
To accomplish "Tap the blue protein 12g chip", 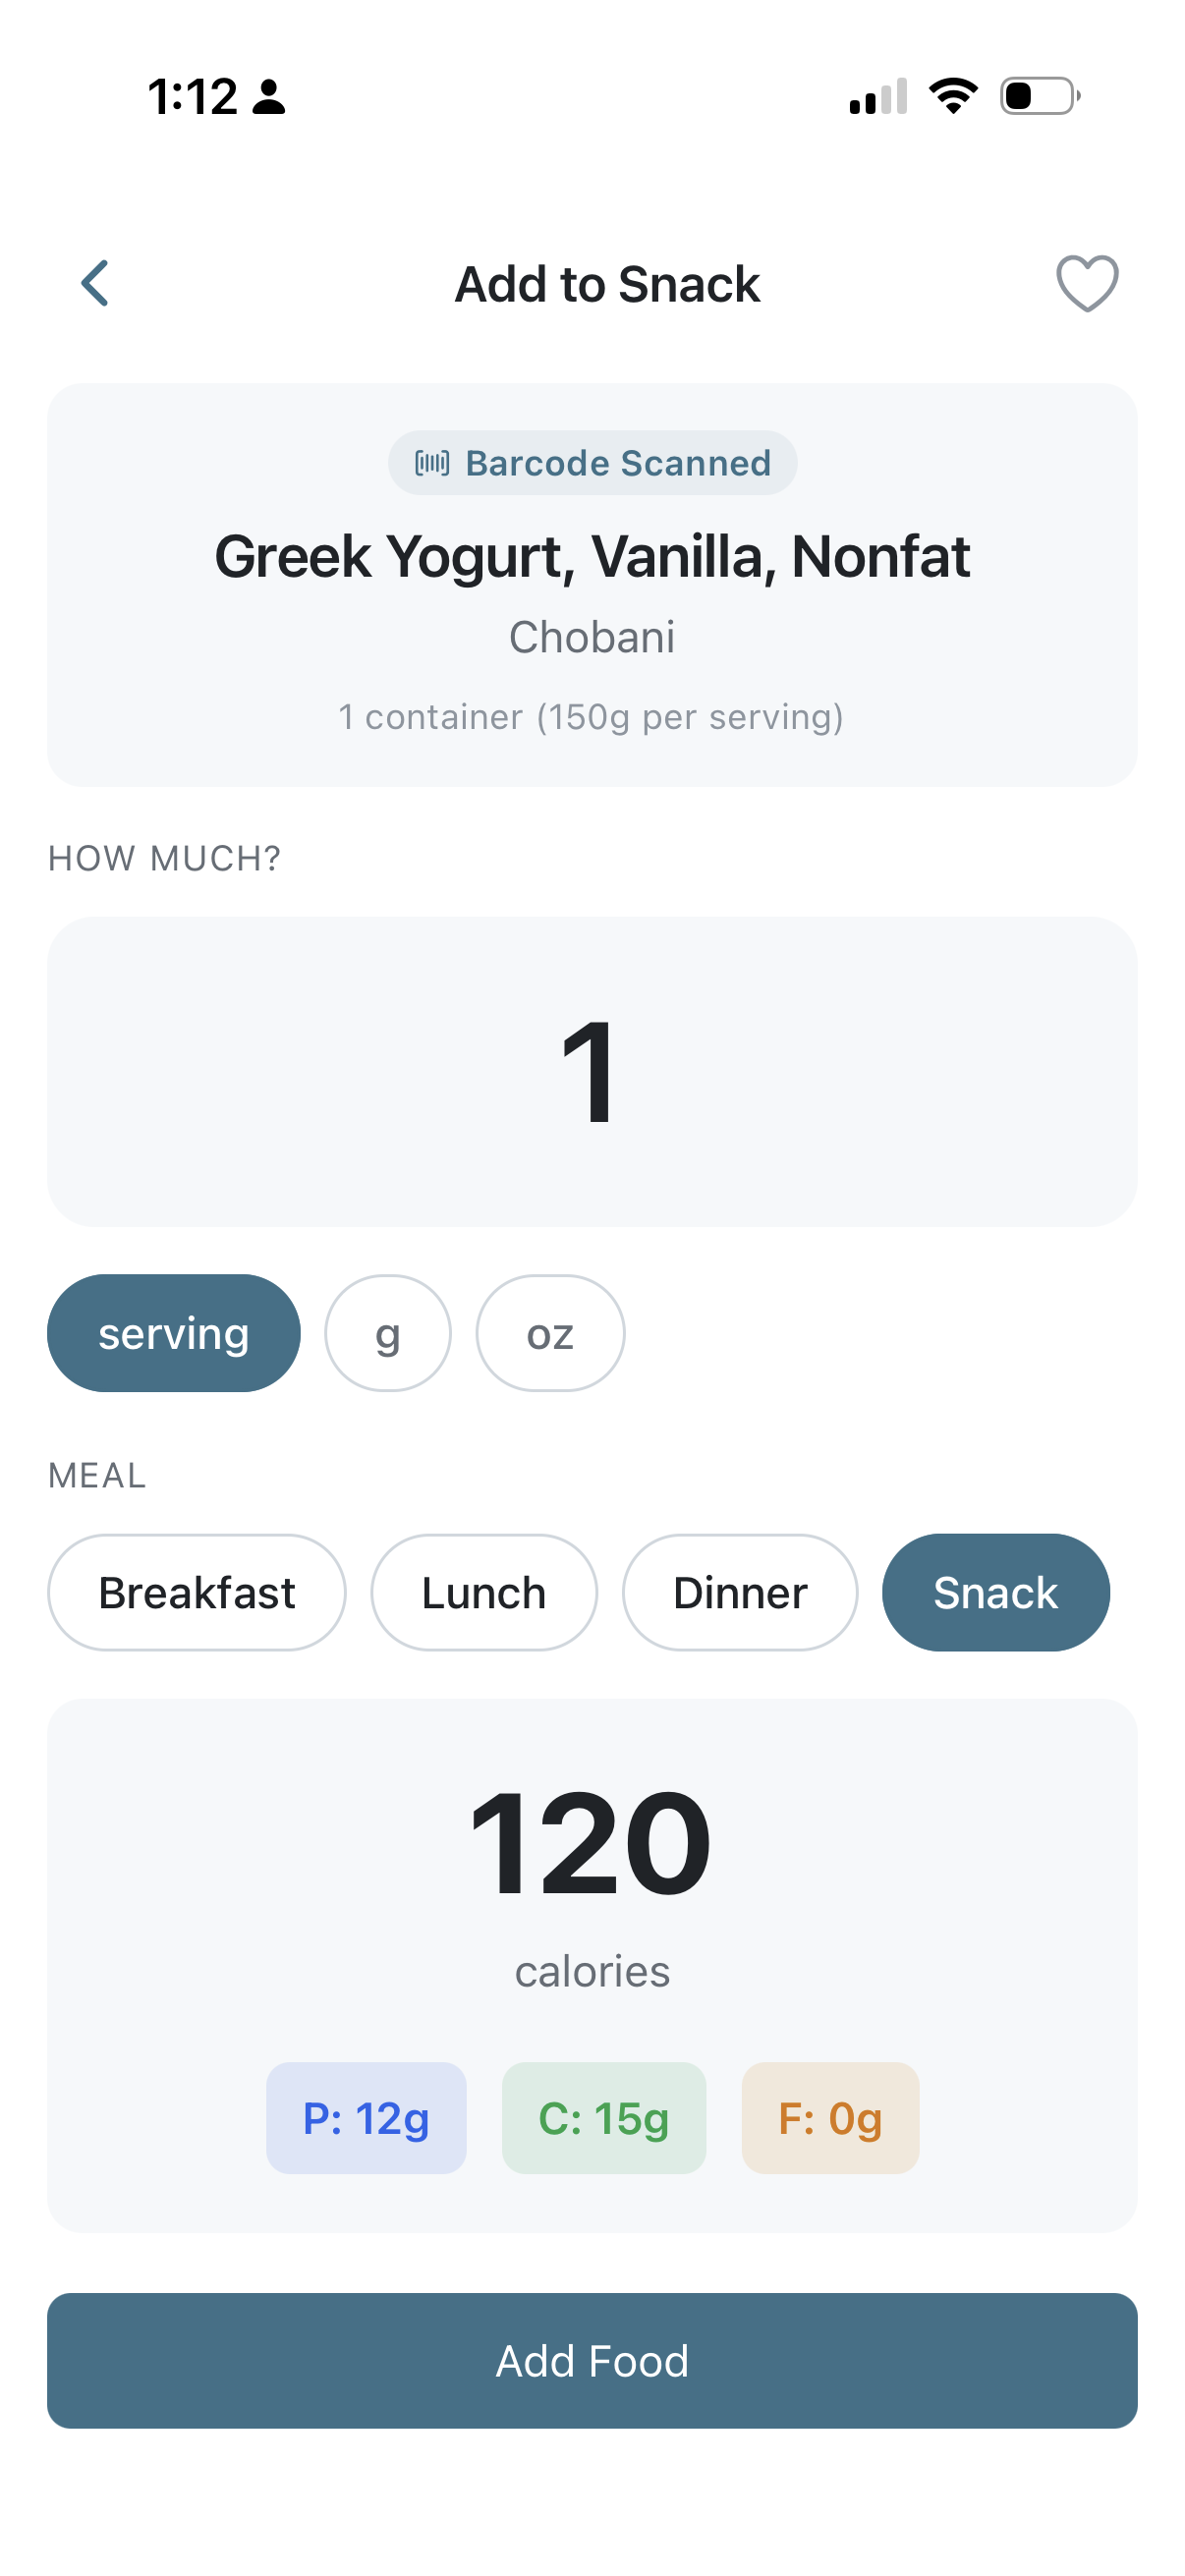I will [x=366, y=2118].
